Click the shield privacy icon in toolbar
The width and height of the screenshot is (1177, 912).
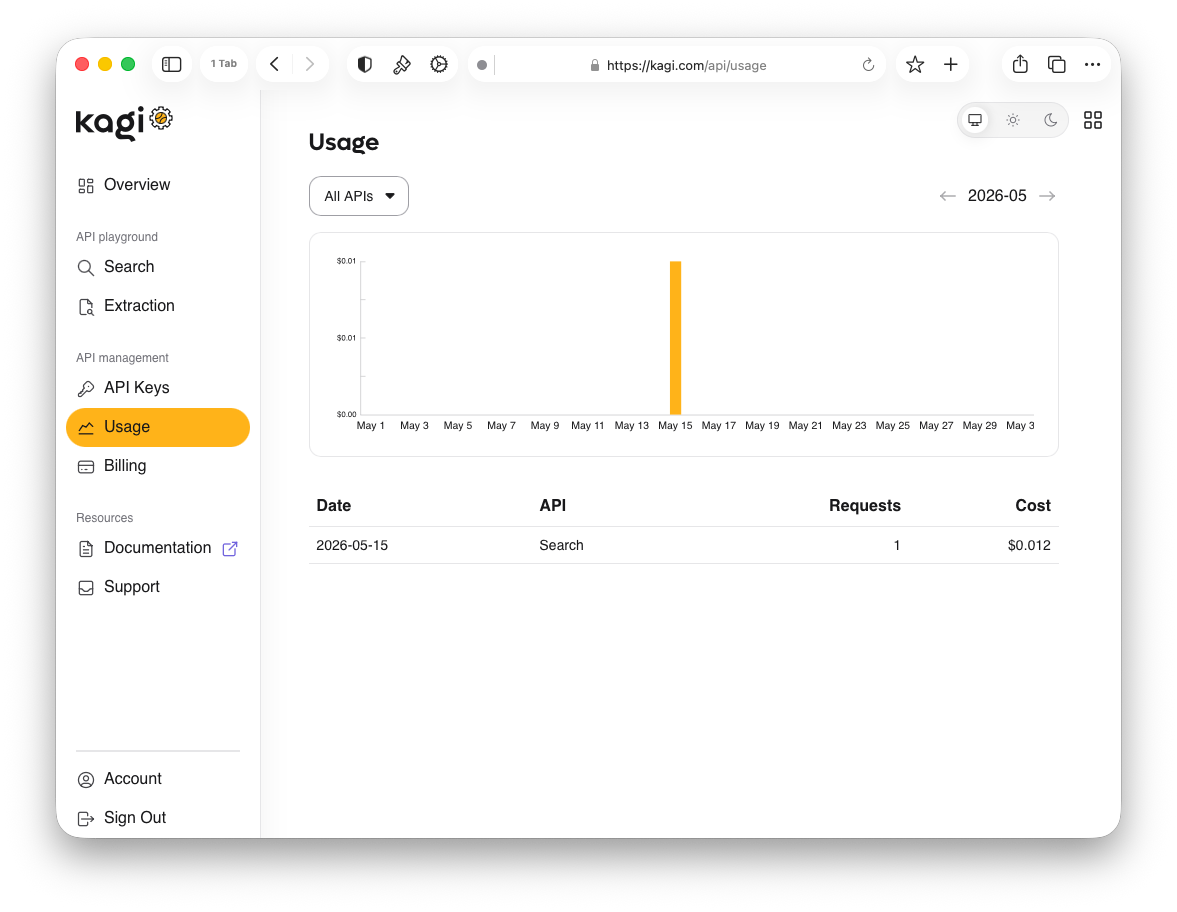point(365,65)
